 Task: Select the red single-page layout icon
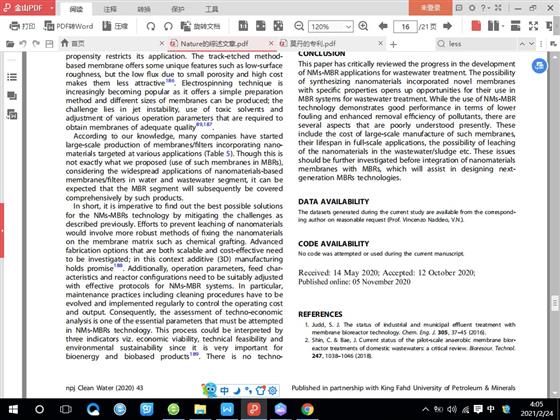pos(476,26)
